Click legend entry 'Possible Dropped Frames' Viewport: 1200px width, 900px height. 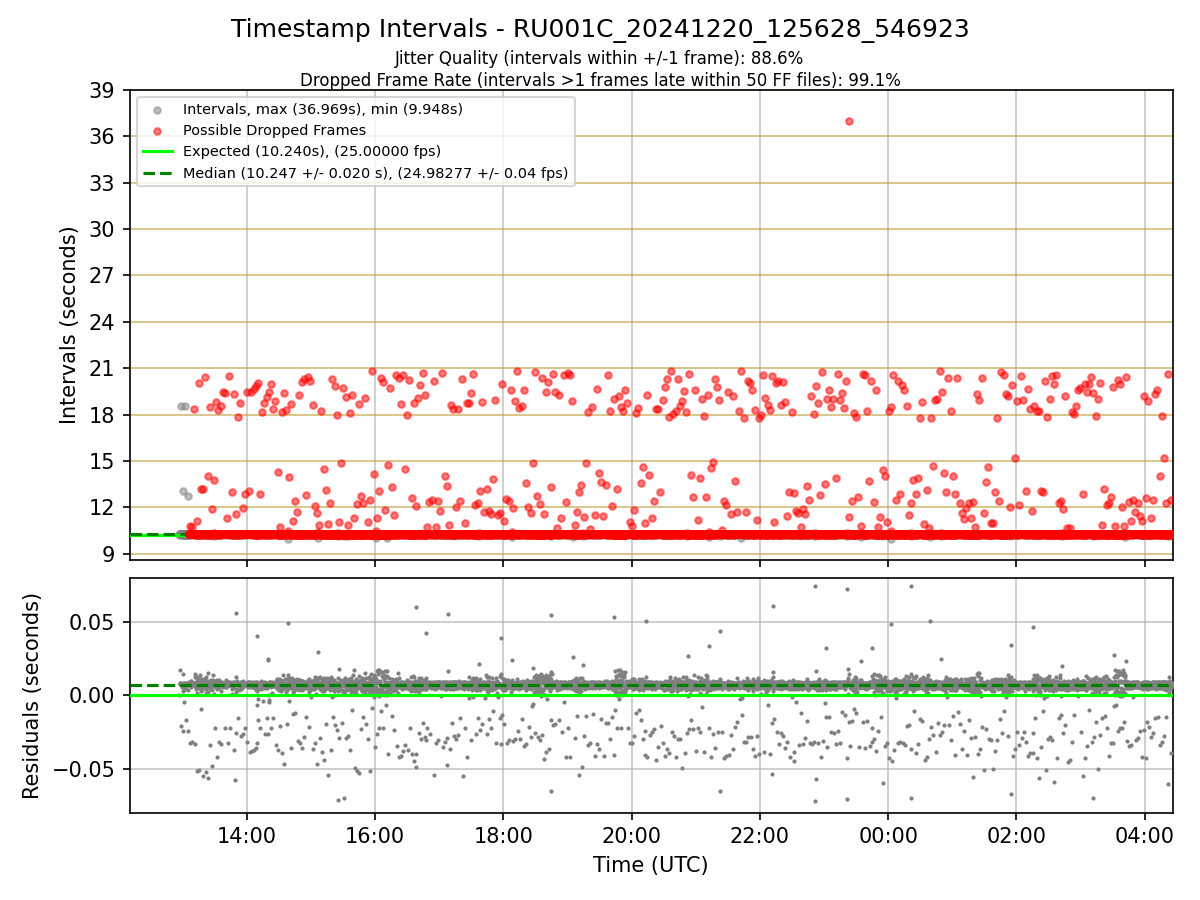pyautogui.click(x=274, y=130)
